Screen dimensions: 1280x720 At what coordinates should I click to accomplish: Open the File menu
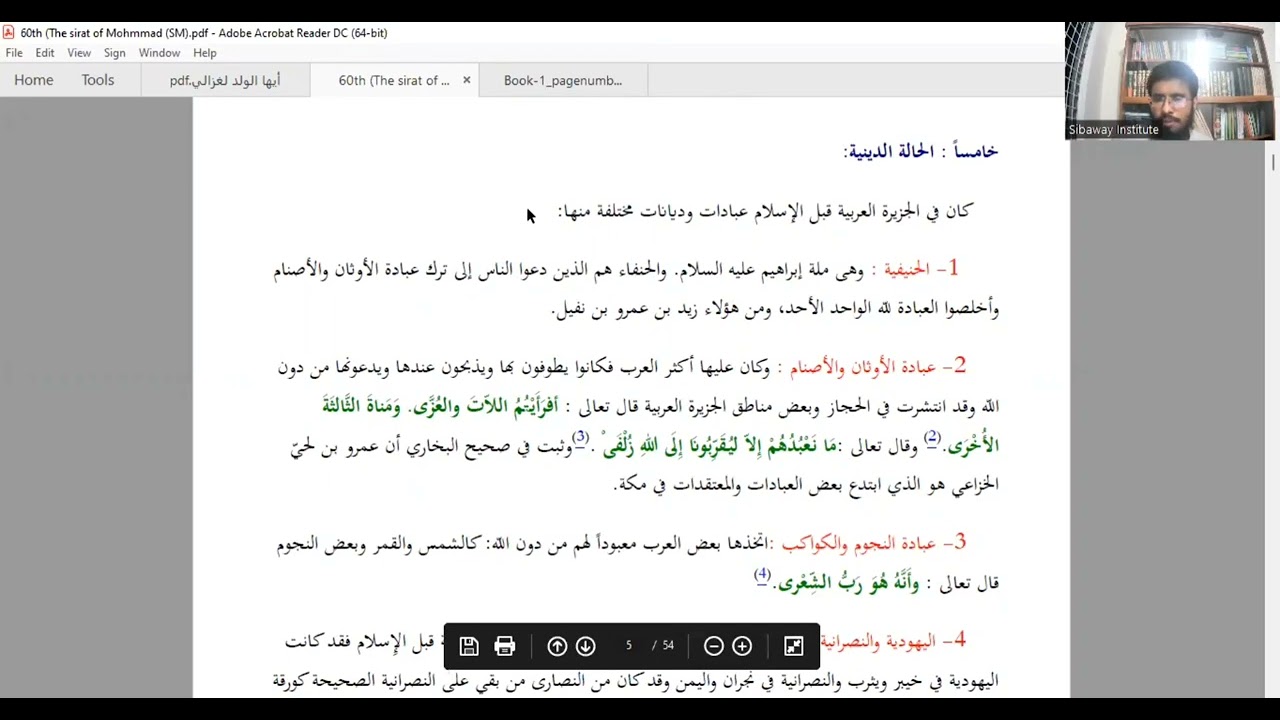14,53
